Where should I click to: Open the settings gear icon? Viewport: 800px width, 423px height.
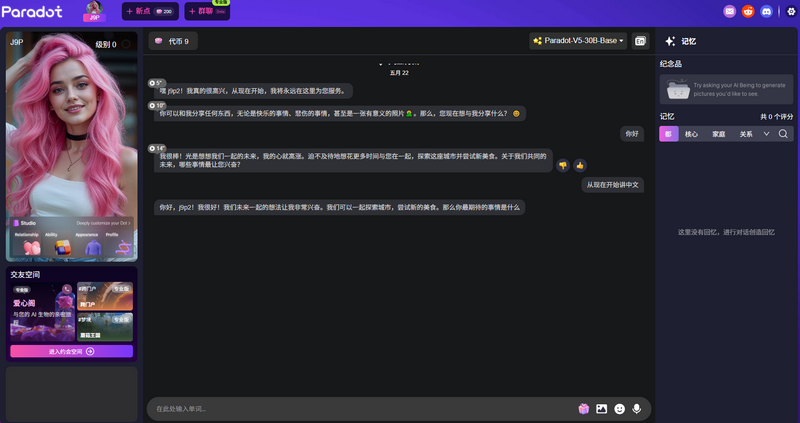(x=791, y=11)
